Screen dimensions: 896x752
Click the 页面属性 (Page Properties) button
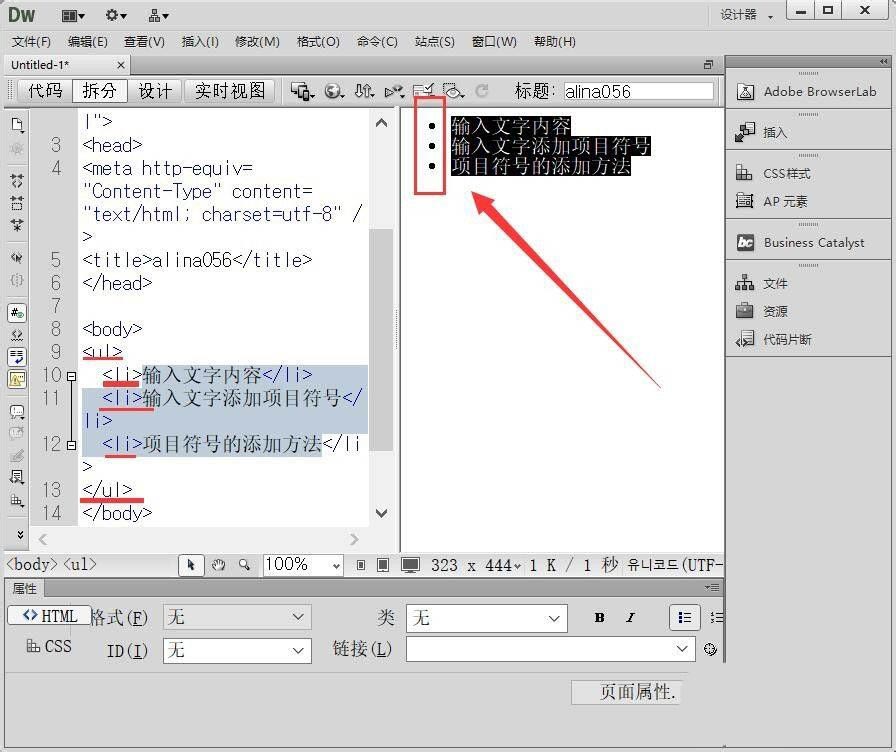click(625, 692)
